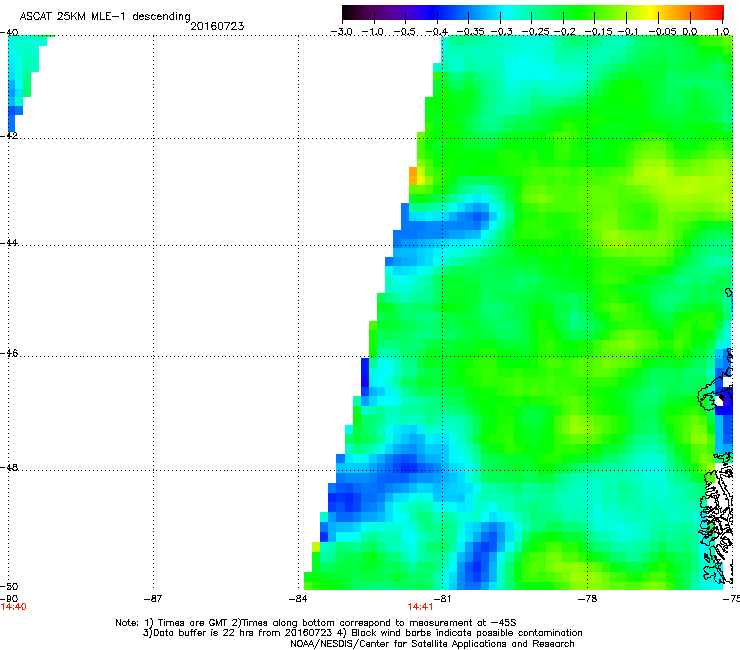Click the -42 latitude axis label
This screenshot has width=740, height=650.
click(x=9, y=135)
